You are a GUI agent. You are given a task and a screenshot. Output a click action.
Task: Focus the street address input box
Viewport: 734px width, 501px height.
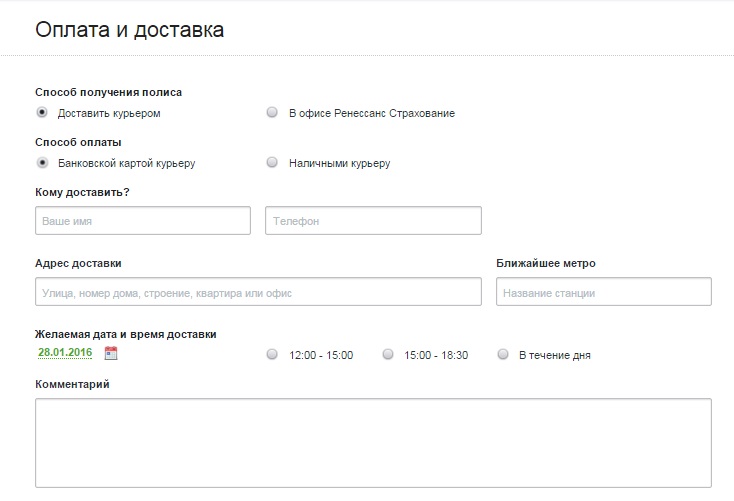258,292
